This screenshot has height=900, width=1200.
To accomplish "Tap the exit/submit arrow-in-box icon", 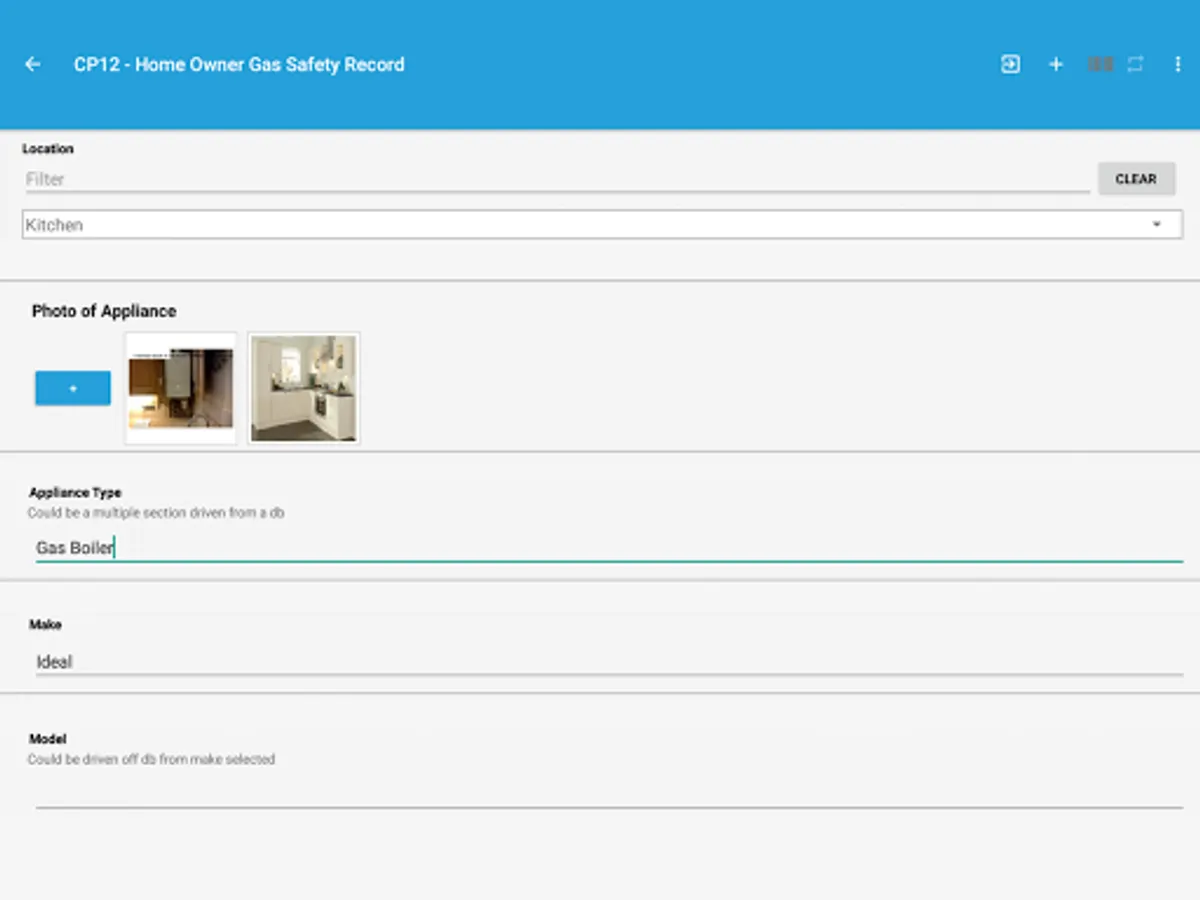I will [x=1011, y=64].
